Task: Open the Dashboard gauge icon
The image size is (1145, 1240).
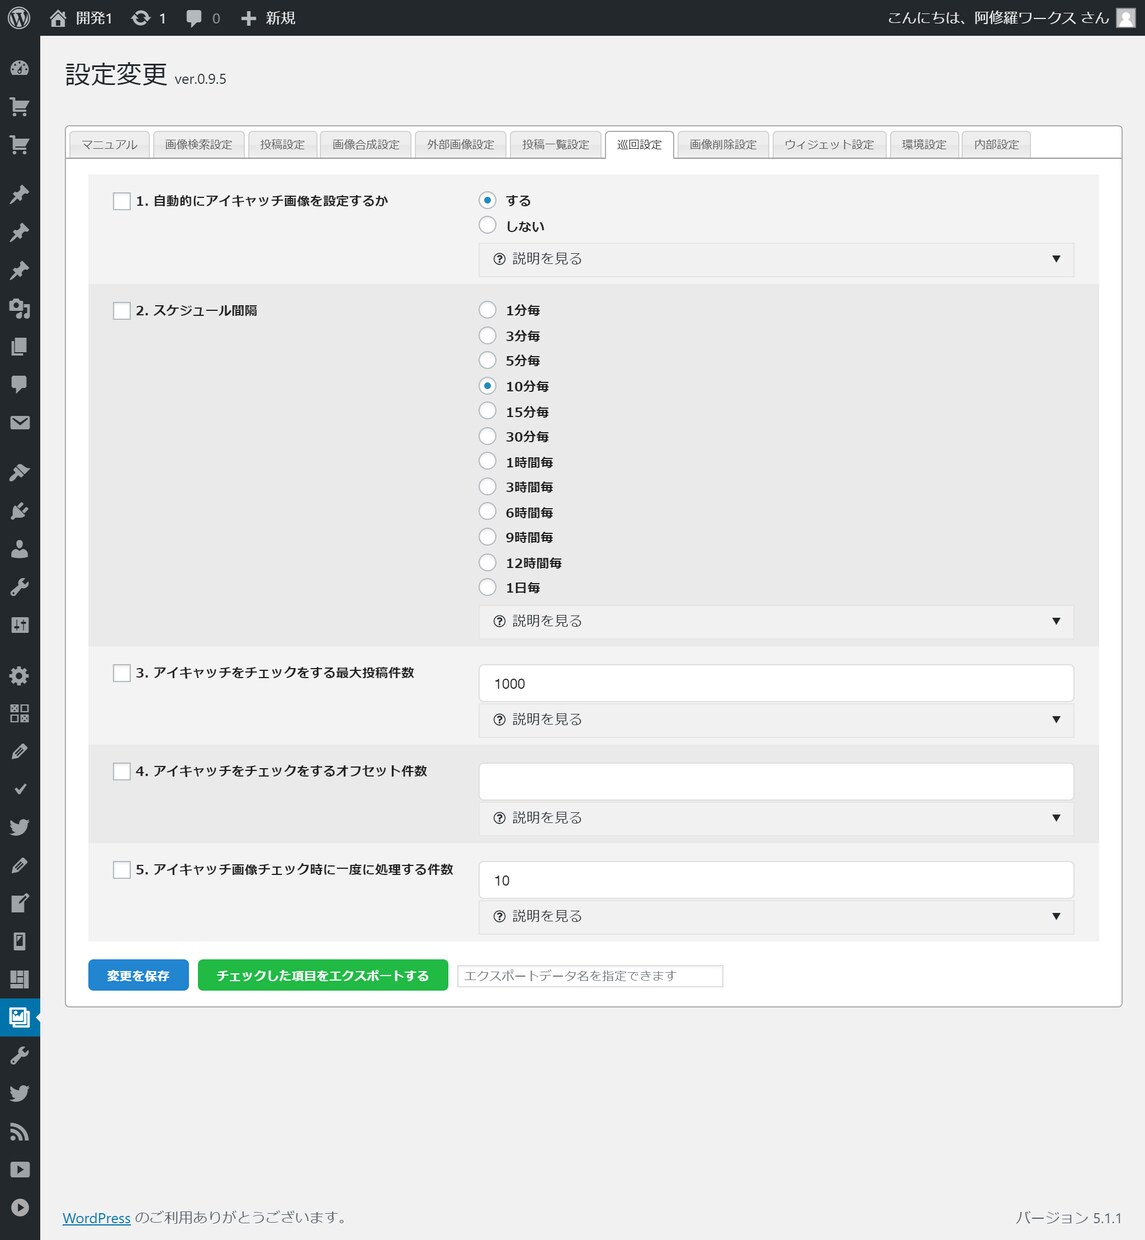Action: (x=19, y=68)
